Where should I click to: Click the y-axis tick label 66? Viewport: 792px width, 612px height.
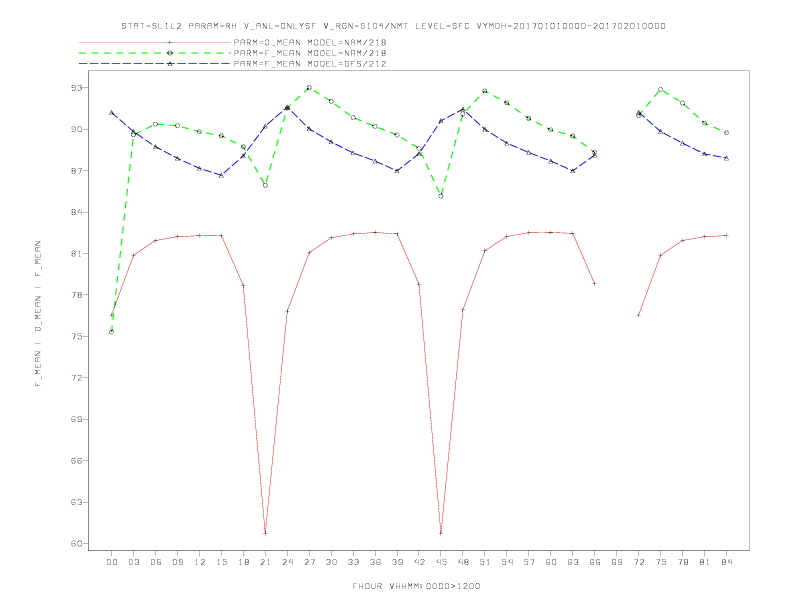[76, 461]
